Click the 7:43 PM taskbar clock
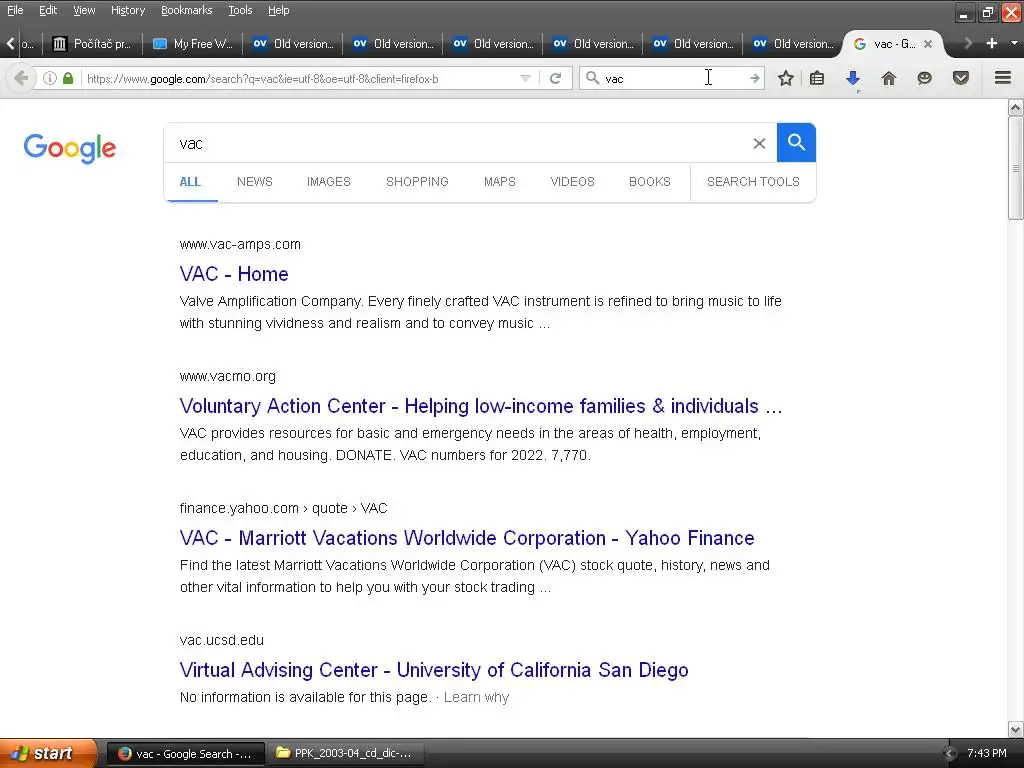The height and width of the screenshot is (768, 1024). (987, 753)
